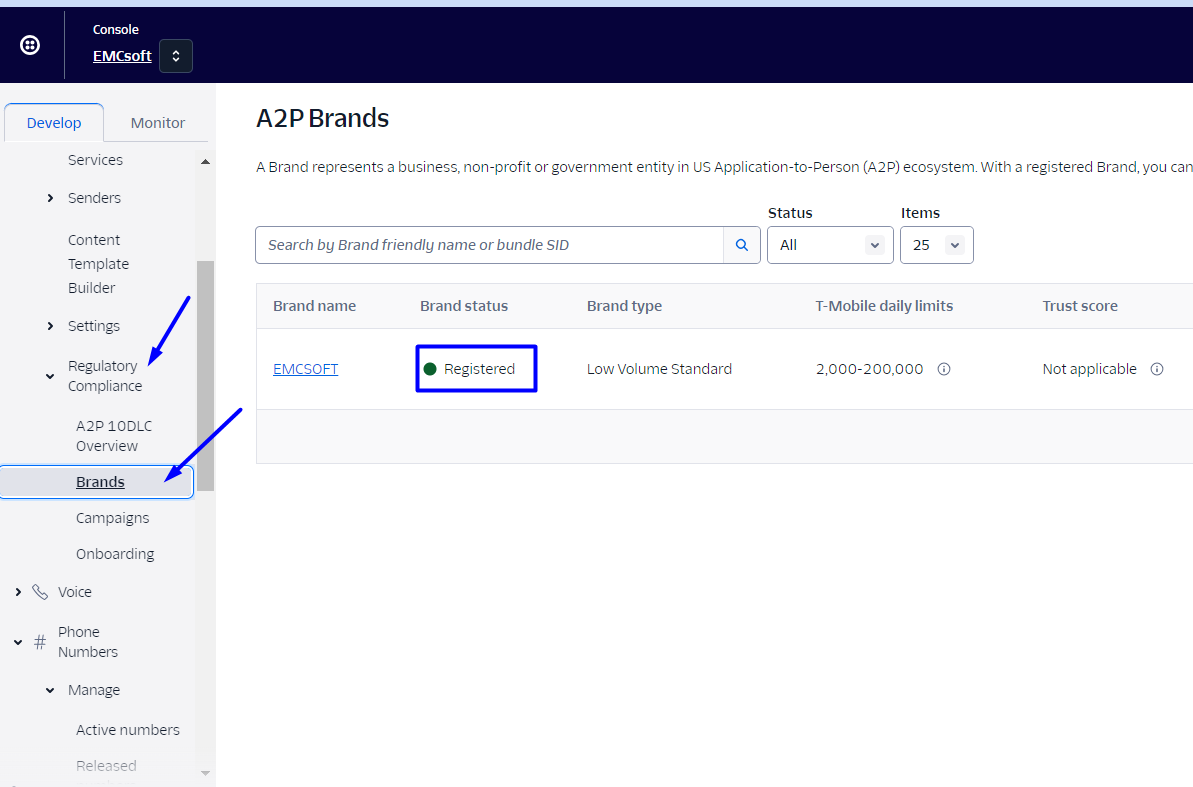Open the account switcher arrows button
1193x787 pixels.
pos(176,56)
